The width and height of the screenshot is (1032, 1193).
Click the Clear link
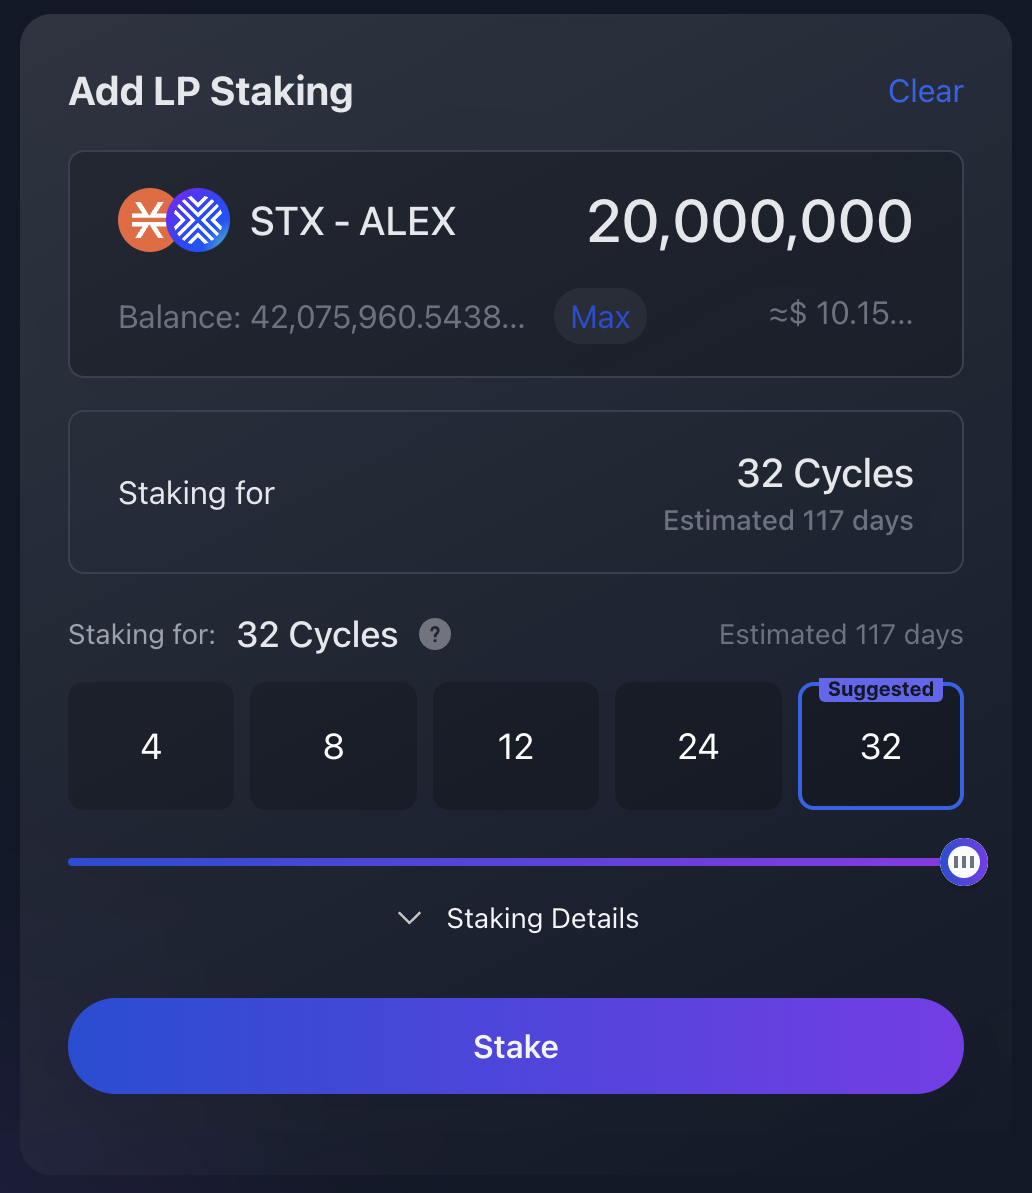click(x=925, y=91)
